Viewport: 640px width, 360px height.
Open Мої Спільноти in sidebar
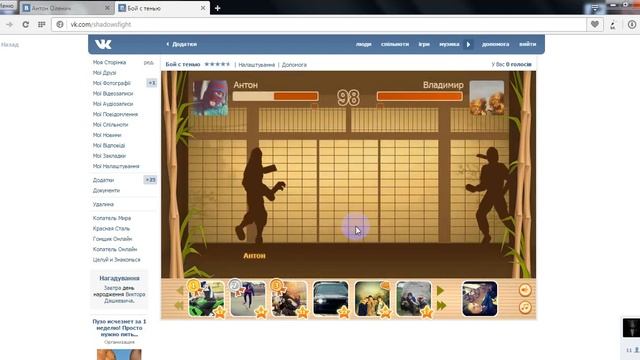click(x=110, y=124)
